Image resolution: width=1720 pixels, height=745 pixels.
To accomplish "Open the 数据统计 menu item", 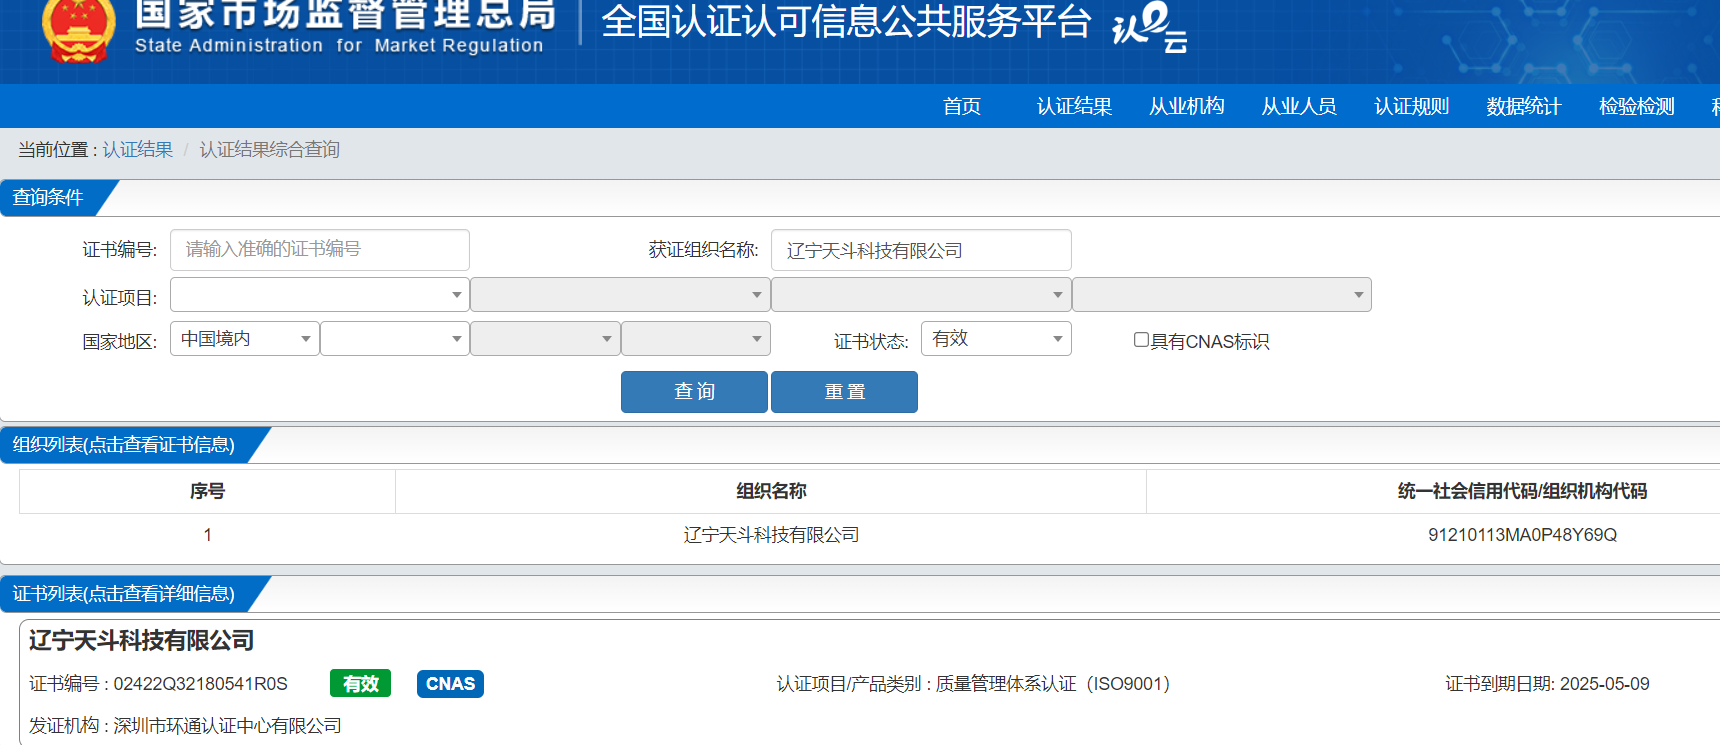I will coord(1524,106).
